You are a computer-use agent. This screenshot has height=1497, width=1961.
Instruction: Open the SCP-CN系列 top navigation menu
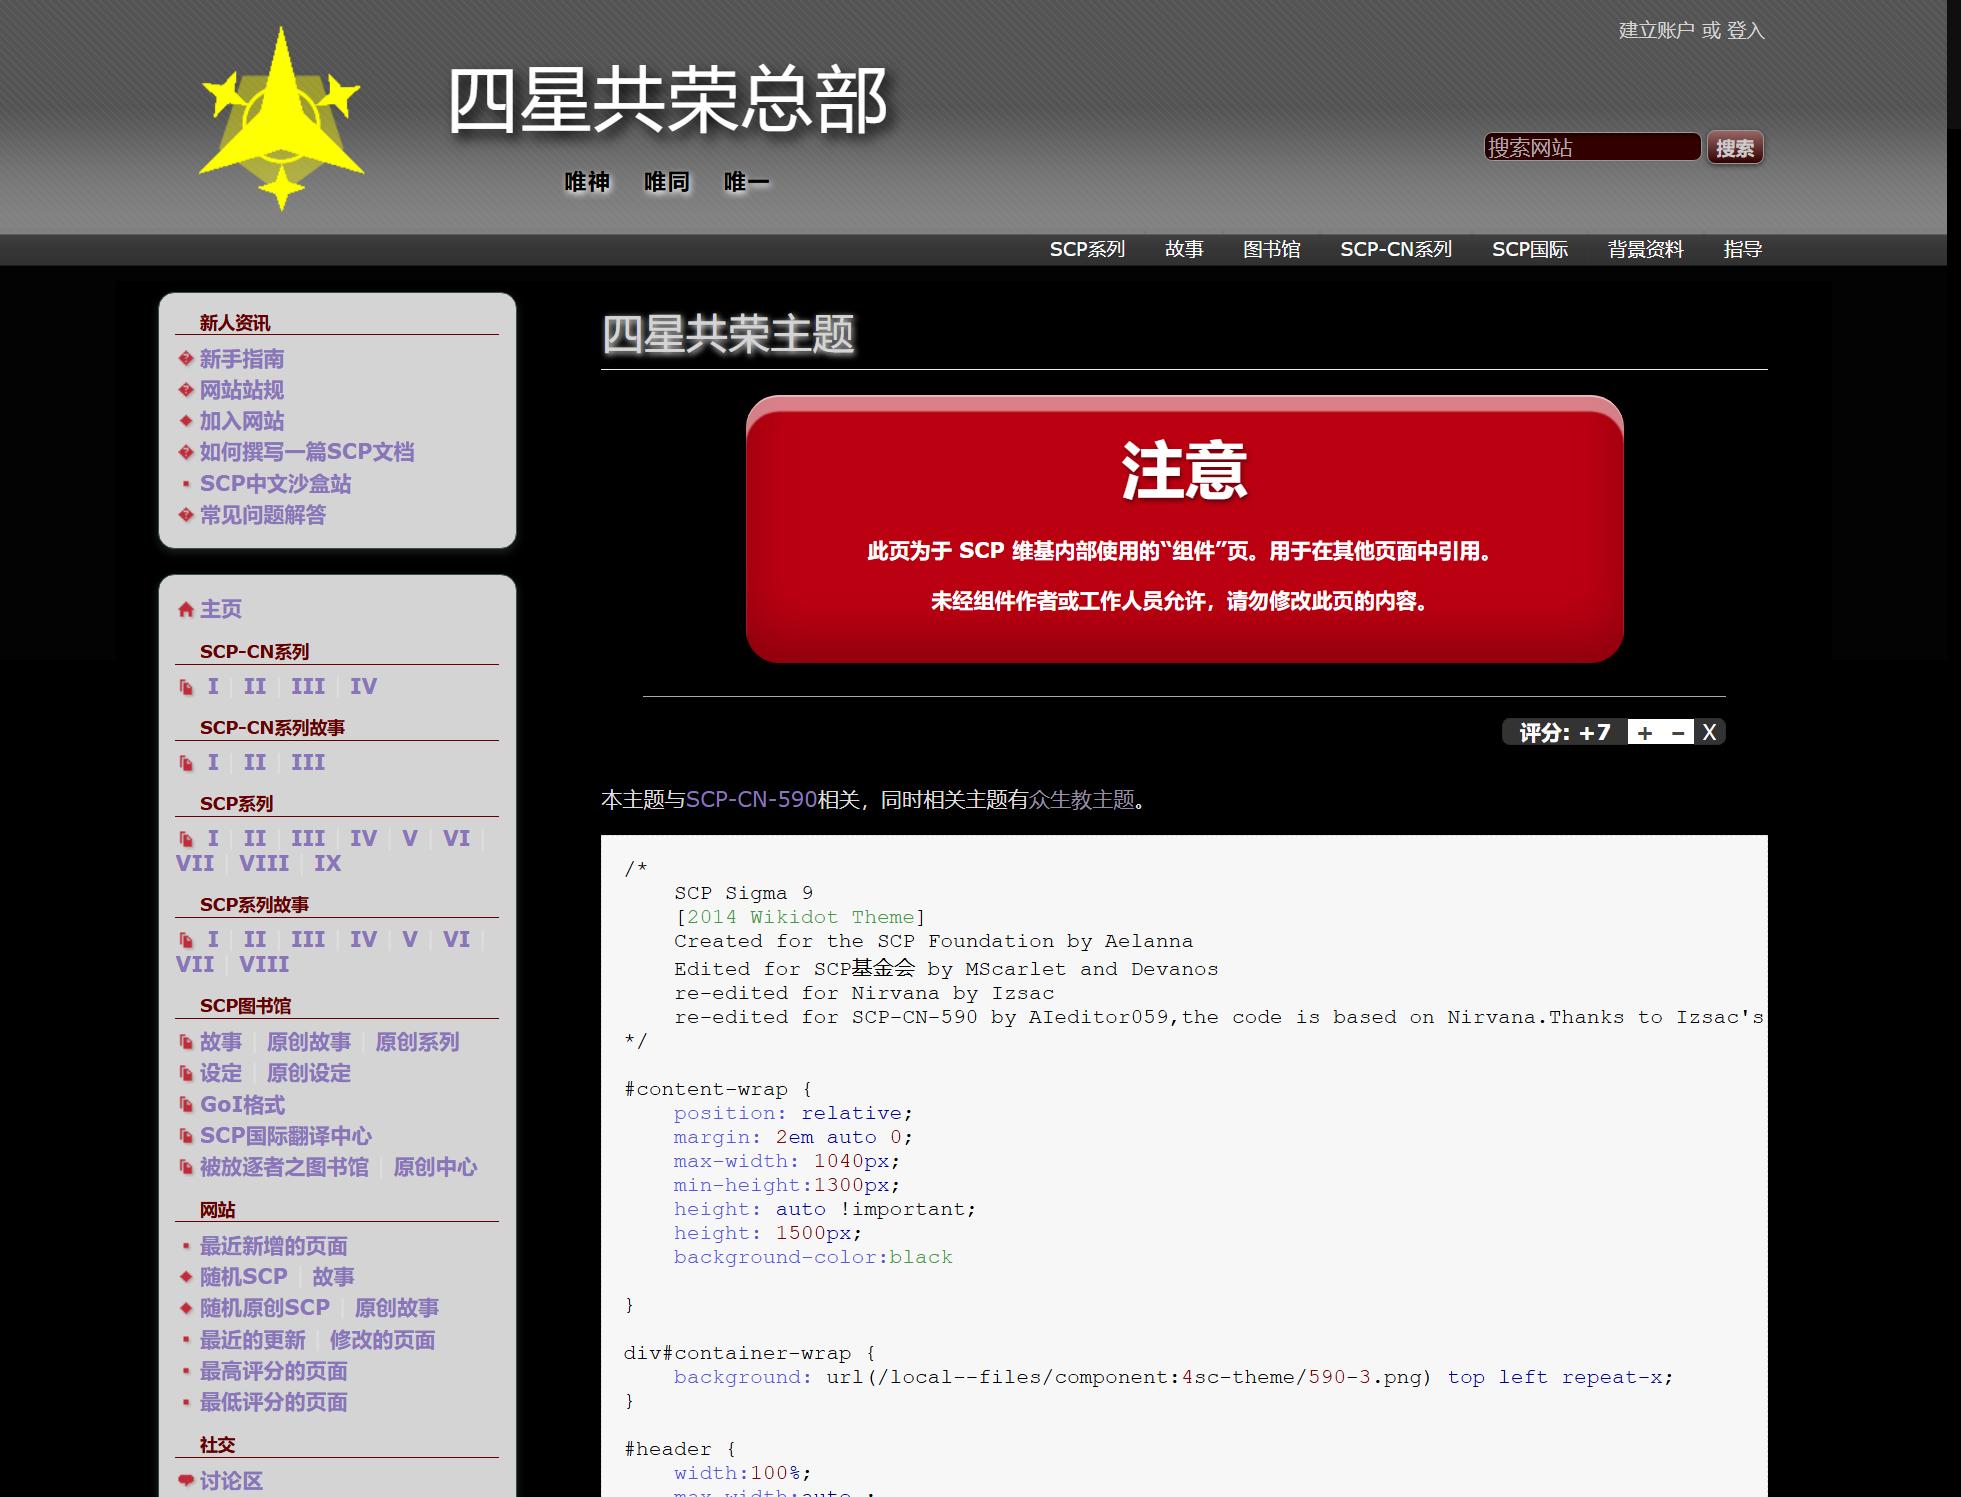tap(1395, 249)
